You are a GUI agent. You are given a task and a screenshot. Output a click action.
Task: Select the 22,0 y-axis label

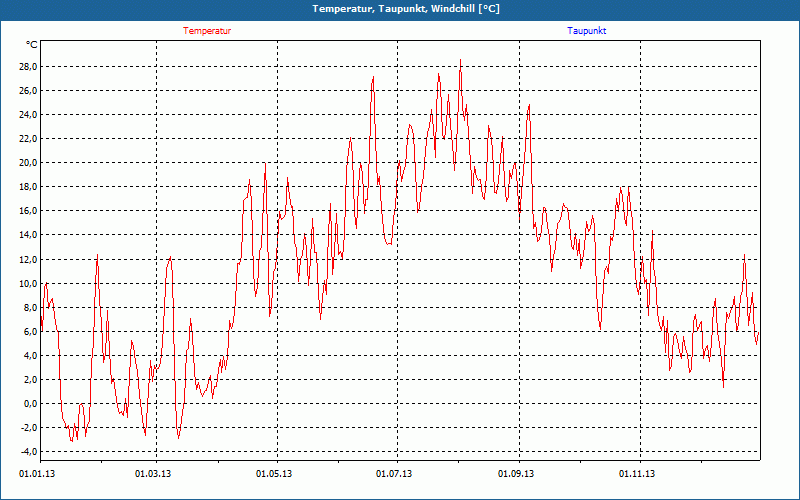(x=28, y=139)
